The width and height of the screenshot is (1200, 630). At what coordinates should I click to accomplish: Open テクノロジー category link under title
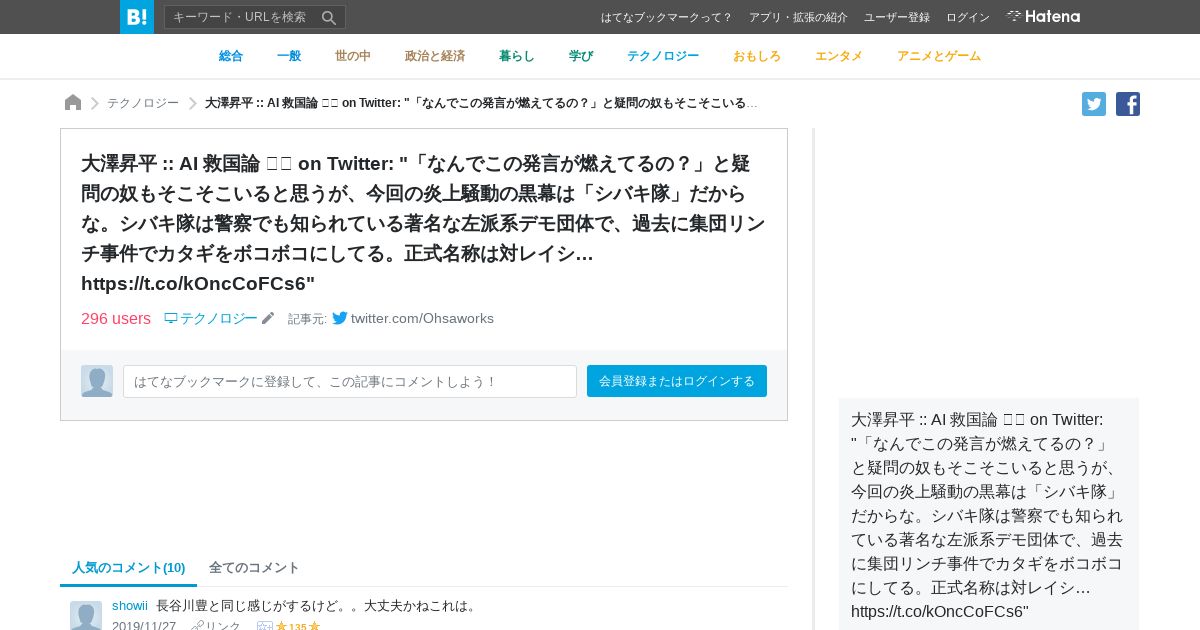click(211, 318)
